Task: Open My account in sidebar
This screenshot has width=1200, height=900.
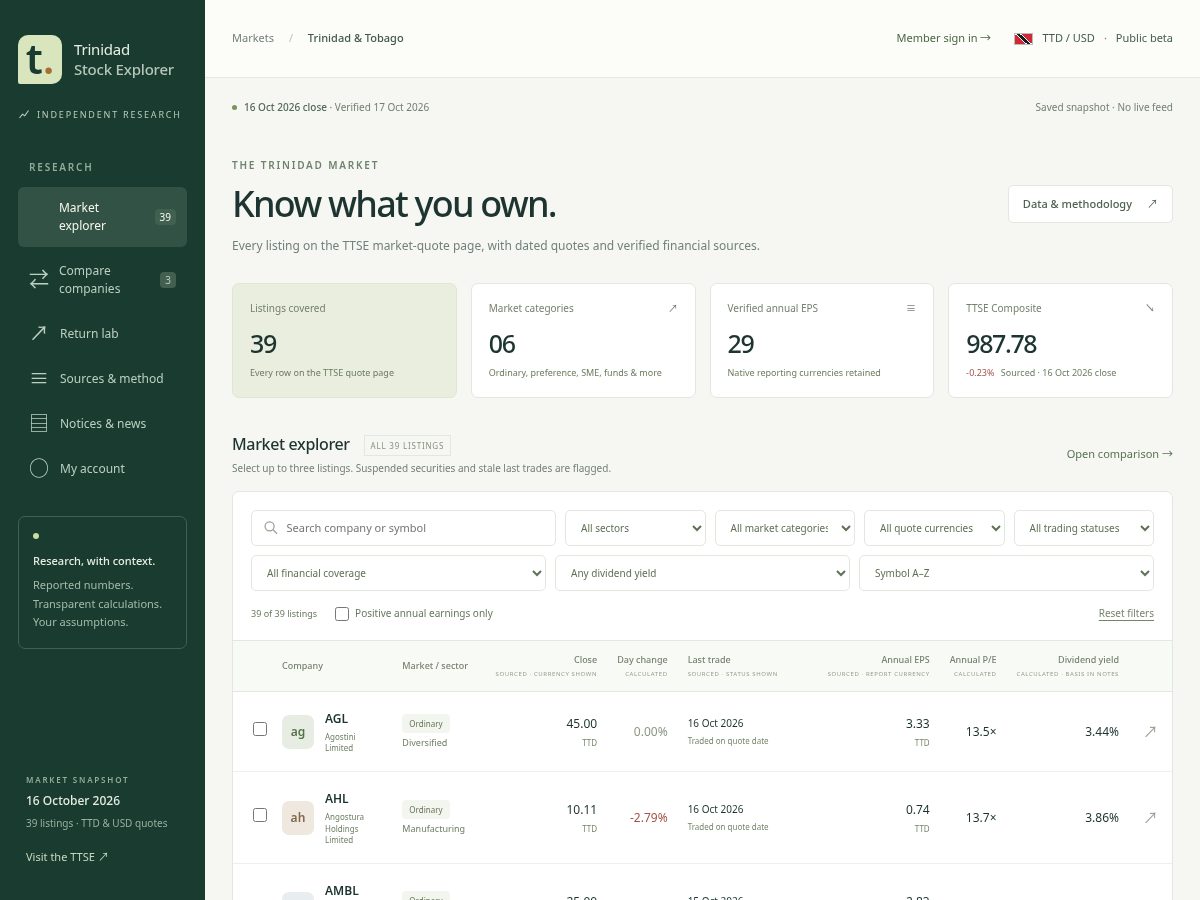Action: point(102,468)
